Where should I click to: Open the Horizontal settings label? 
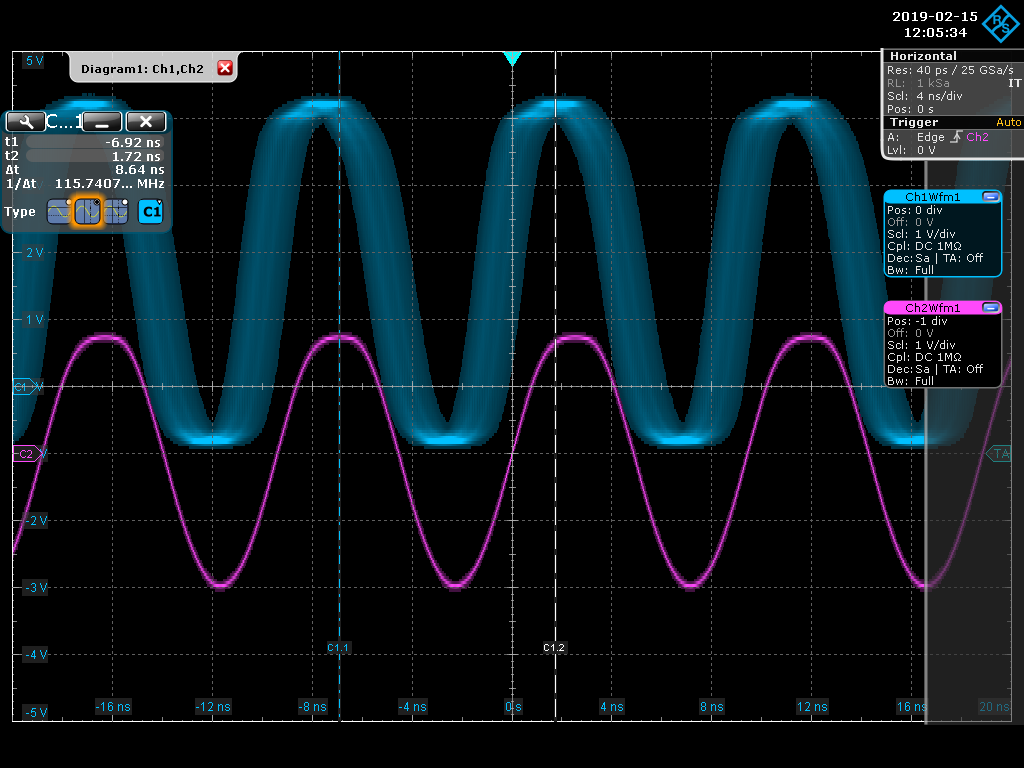pyautogui.click(x=922, y=56)
